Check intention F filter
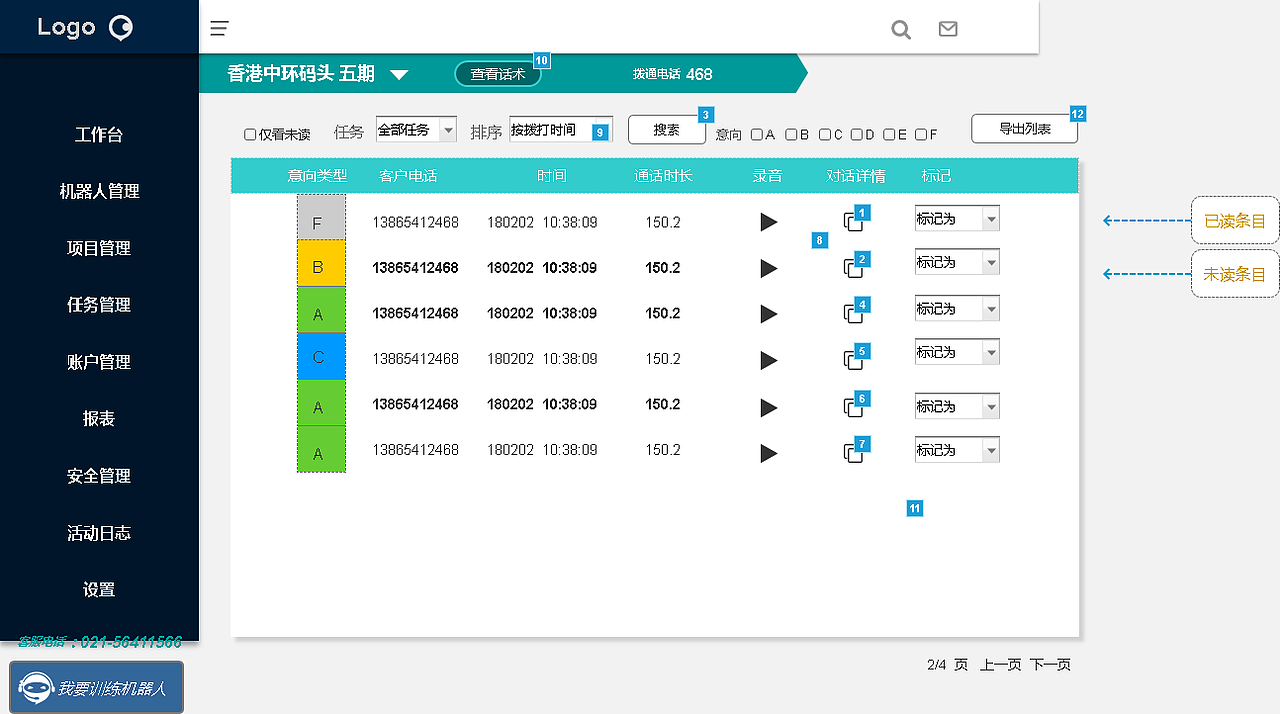This screenshot has height=714, width=1280. coord(921,134)
